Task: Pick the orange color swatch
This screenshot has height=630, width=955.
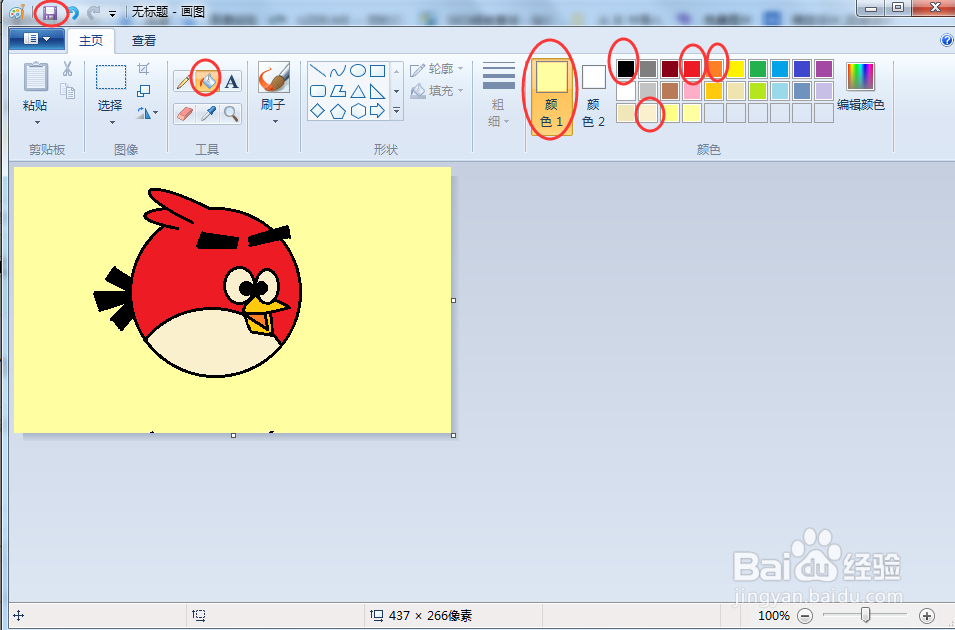Action: coord(714,69)
